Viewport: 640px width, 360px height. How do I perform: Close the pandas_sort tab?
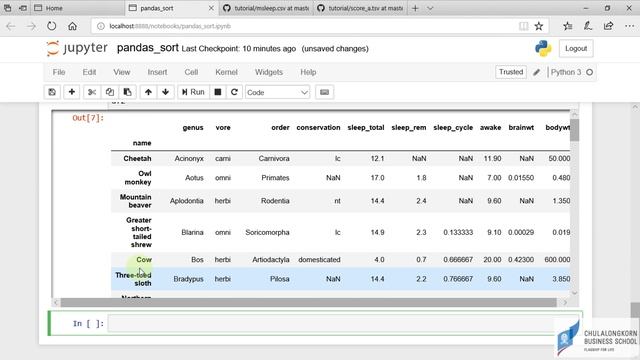pos(211,8)
